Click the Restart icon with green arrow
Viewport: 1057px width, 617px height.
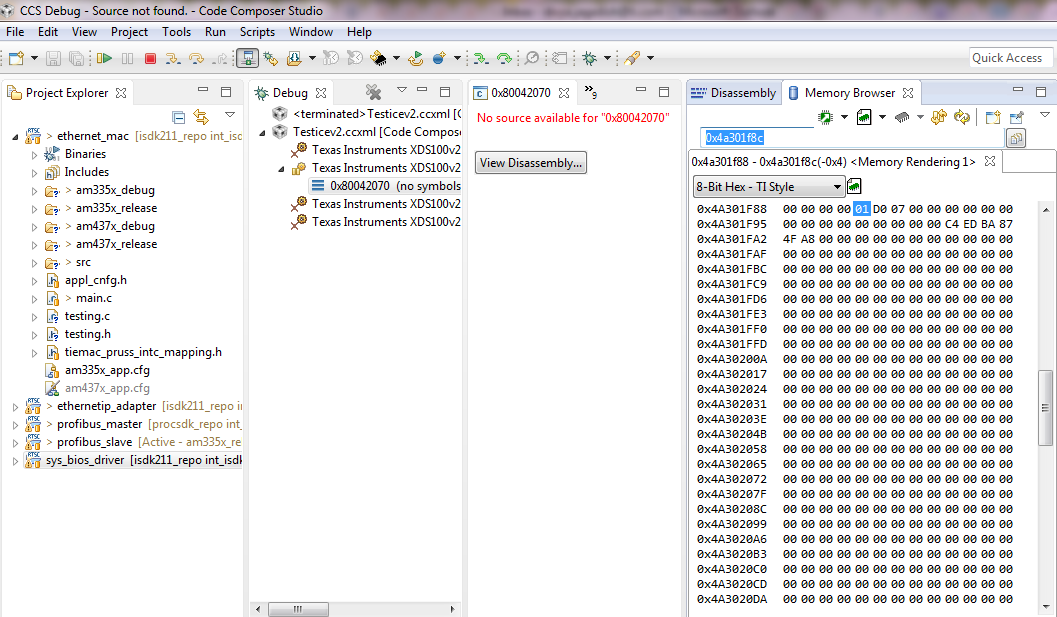416,59
